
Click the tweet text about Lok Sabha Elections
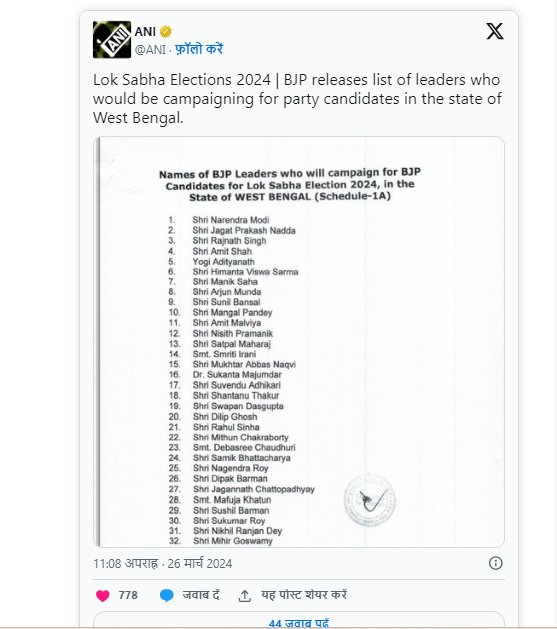tap(297, 99)
